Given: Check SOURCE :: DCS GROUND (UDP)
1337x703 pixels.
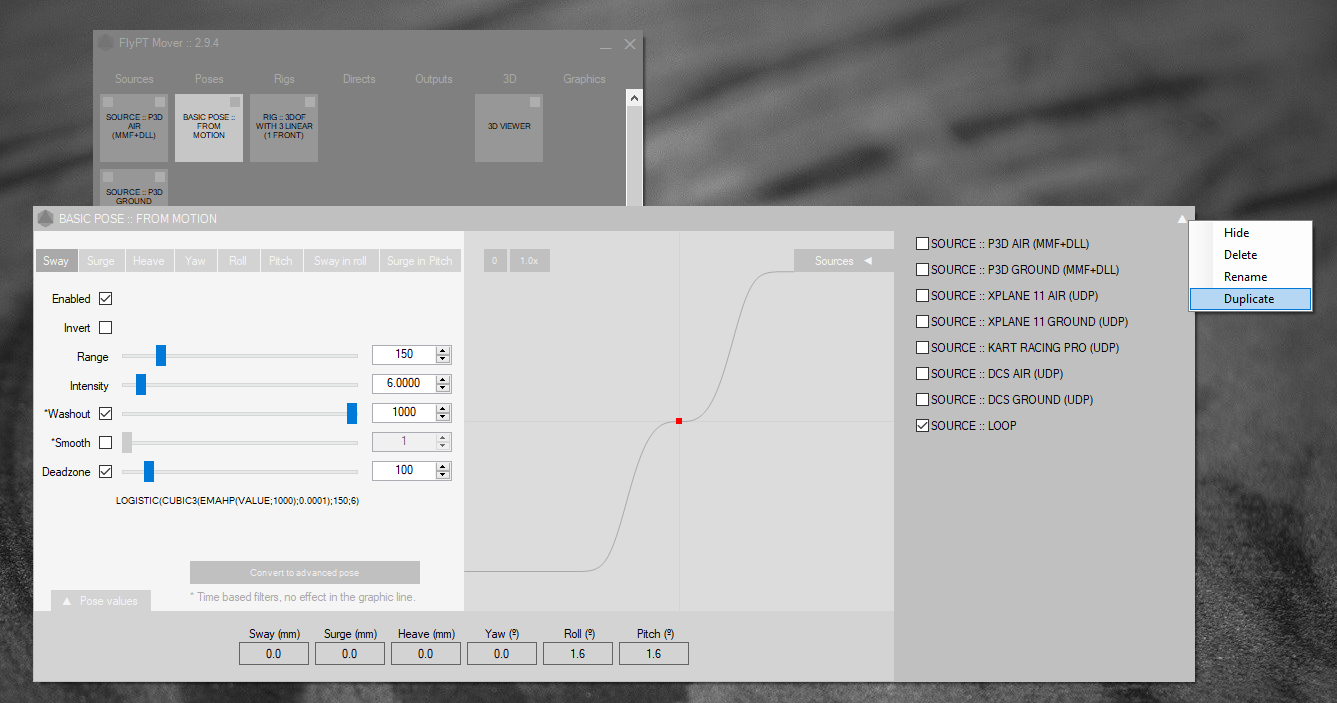Looking at the screenshot, I should tap(922, 400).
